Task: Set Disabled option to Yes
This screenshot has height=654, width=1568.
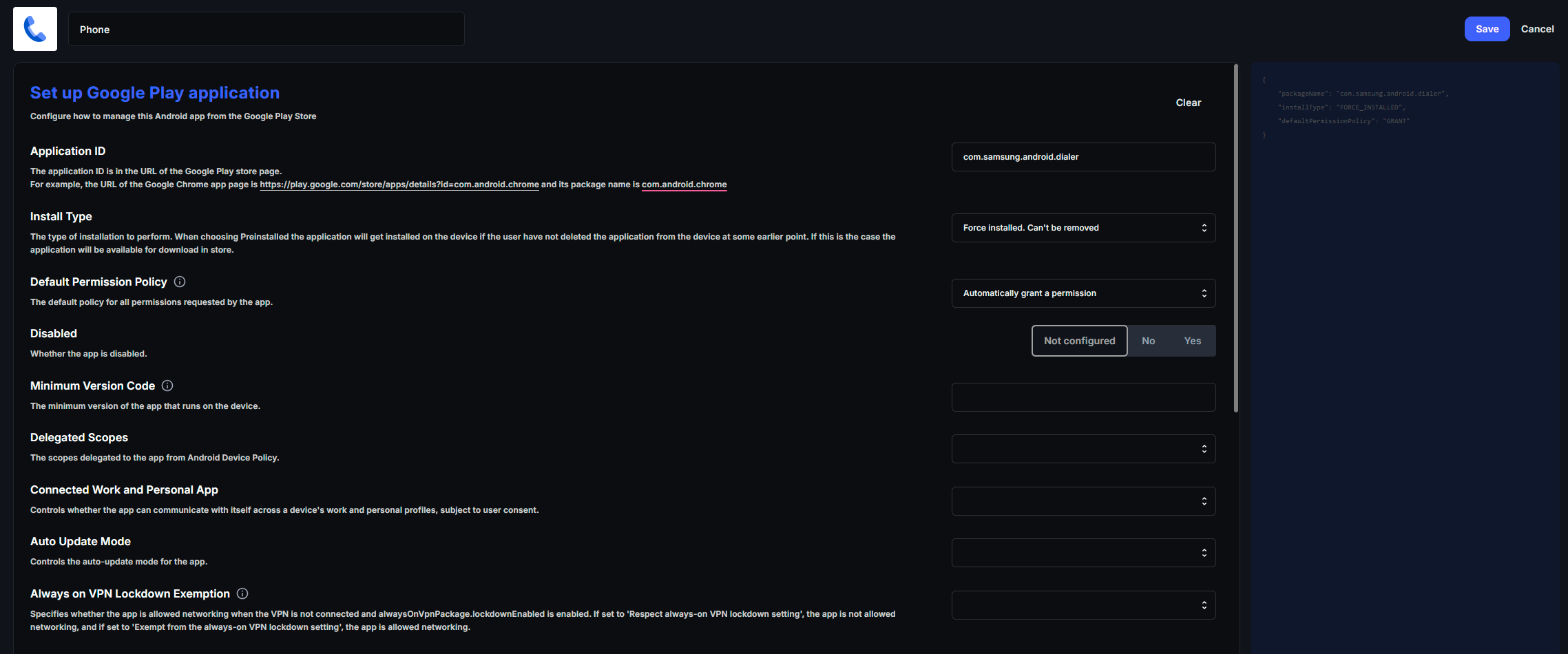Action: click(x=1193, y=341)
